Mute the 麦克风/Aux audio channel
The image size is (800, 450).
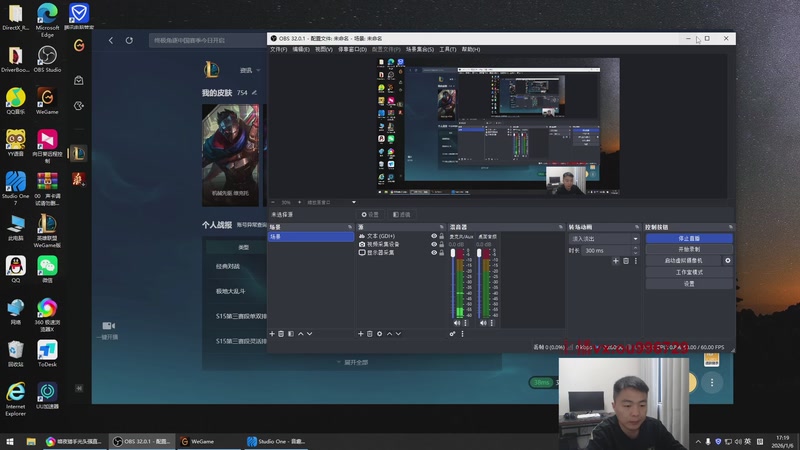point(457,323)
